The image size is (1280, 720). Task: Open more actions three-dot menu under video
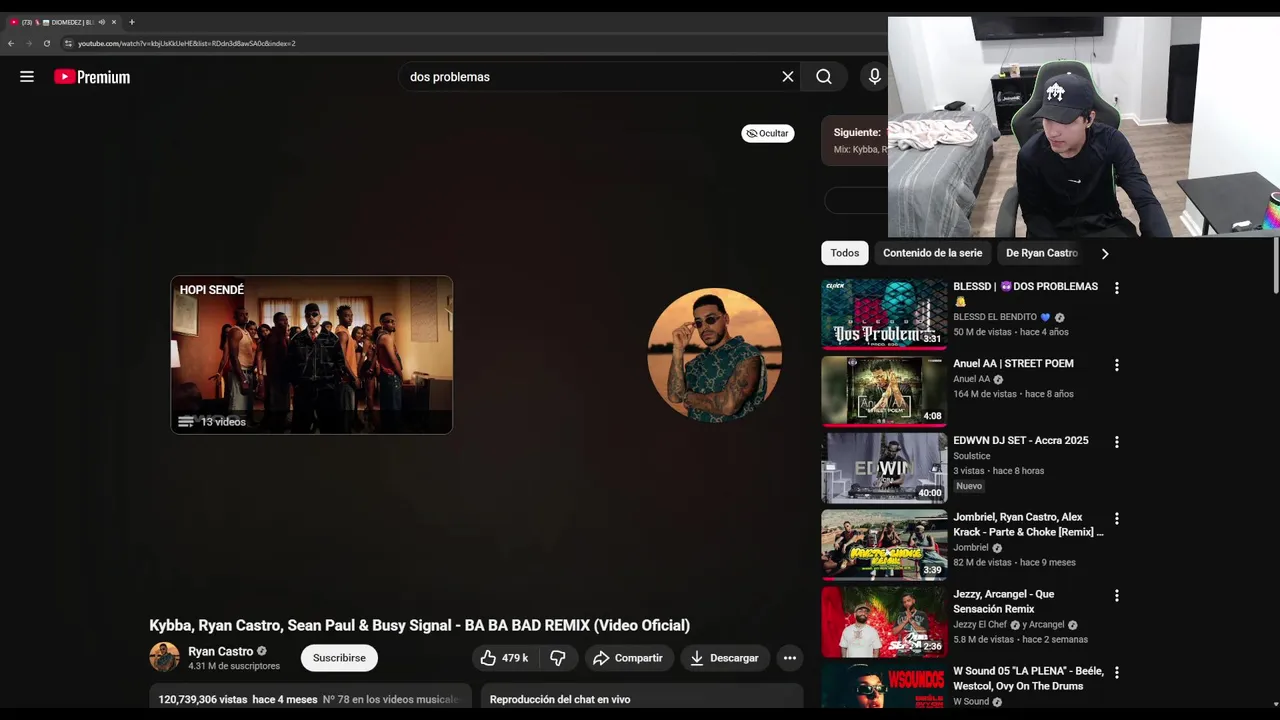[x=790, y=658]
